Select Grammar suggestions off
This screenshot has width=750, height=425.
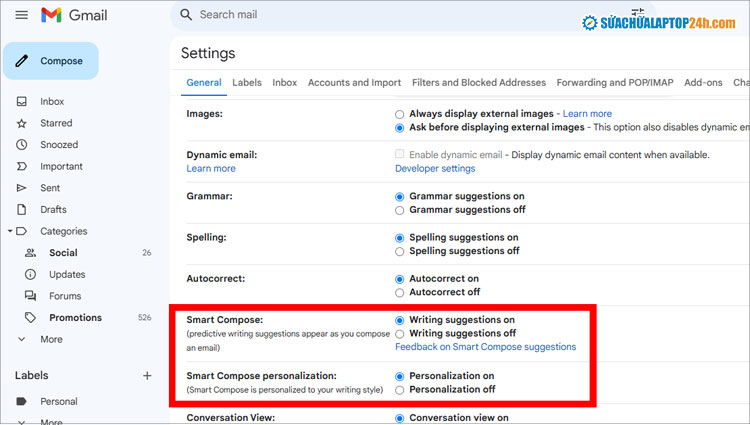coord(399,210)
